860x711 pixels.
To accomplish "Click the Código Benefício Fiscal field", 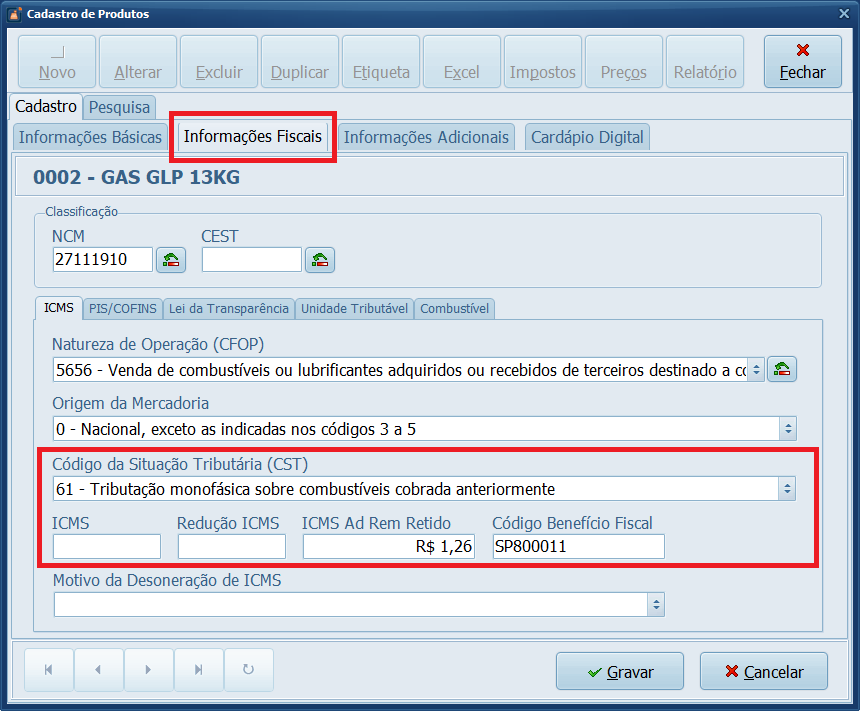I will tap(577, 546).
